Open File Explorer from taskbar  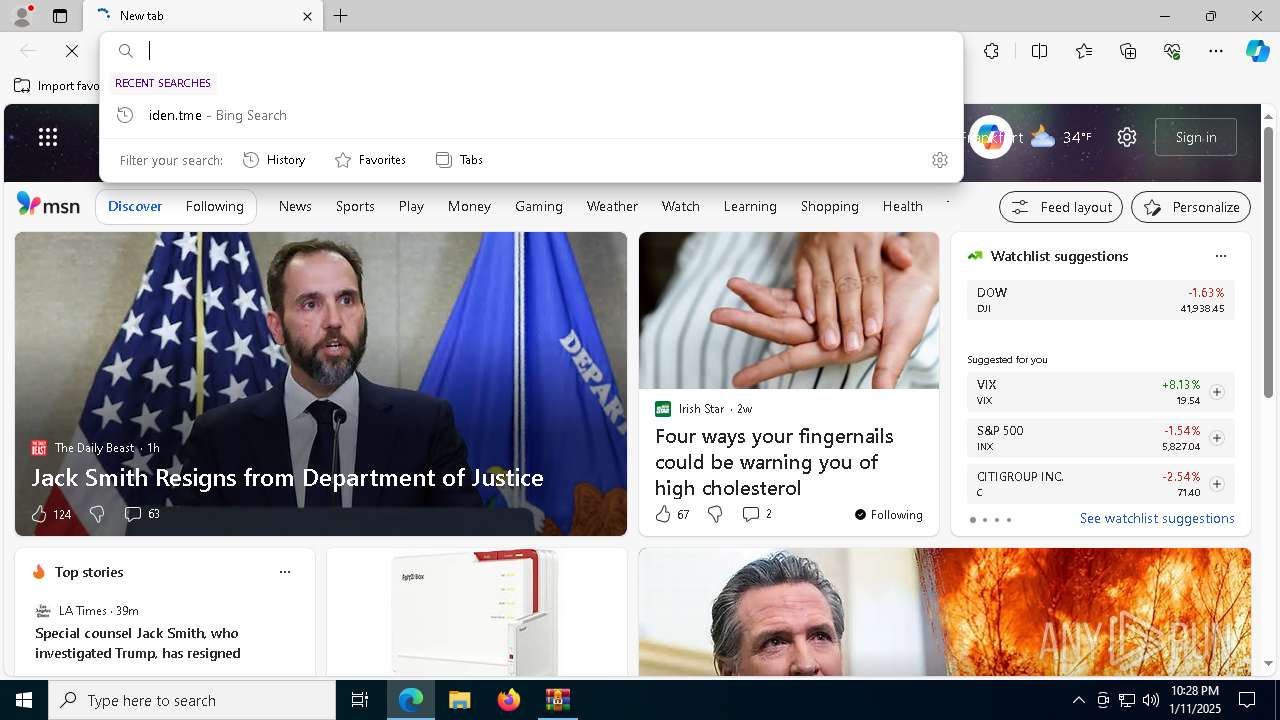pos(459,700)
